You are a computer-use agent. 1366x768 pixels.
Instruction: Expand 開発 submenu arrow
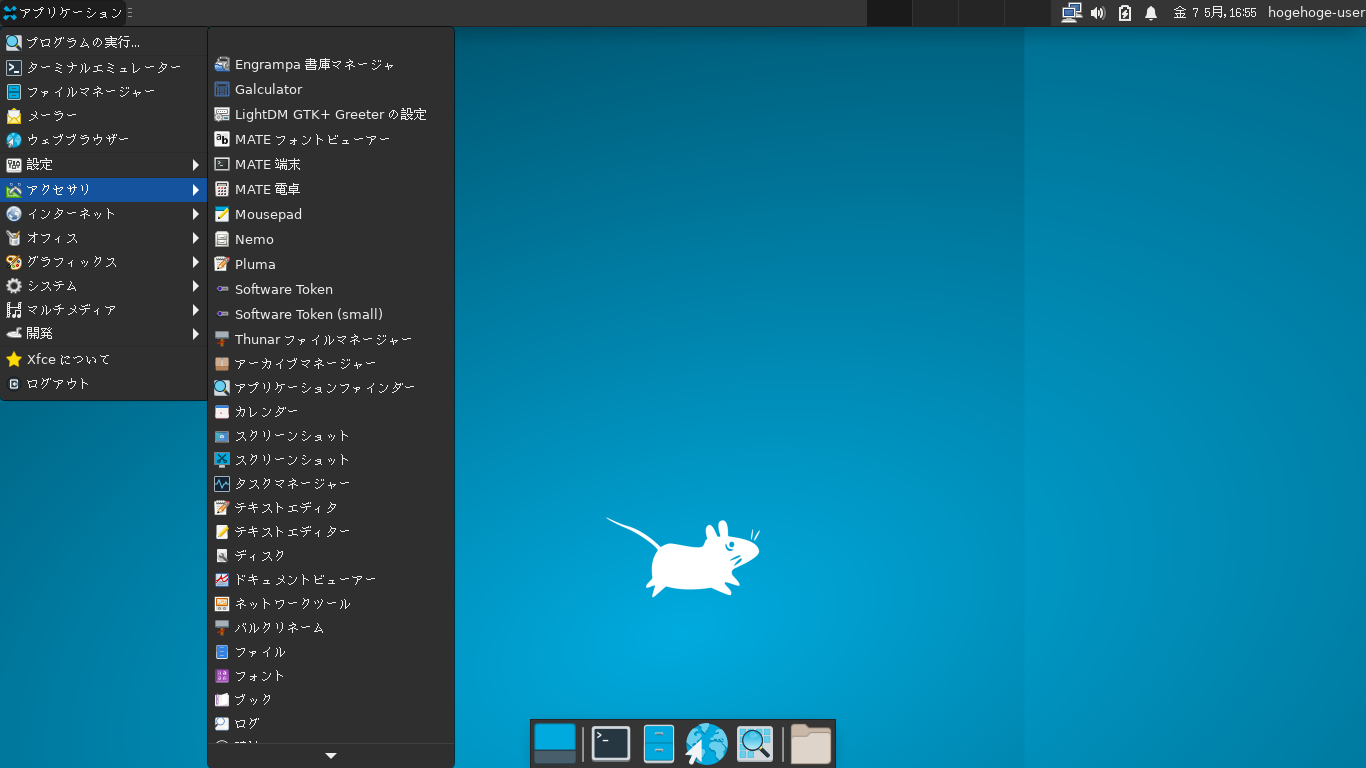point(196,334)
